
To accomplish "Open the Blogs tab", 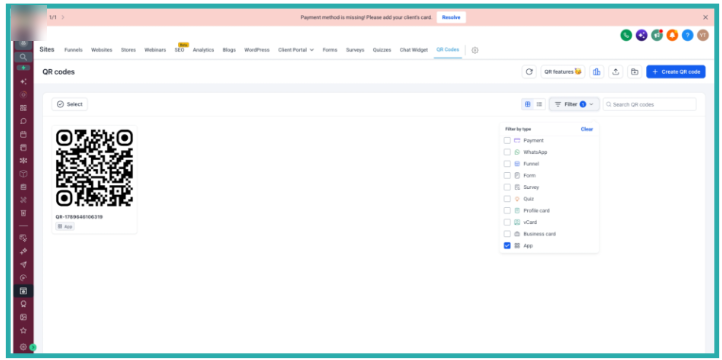I will click(229, 50).
